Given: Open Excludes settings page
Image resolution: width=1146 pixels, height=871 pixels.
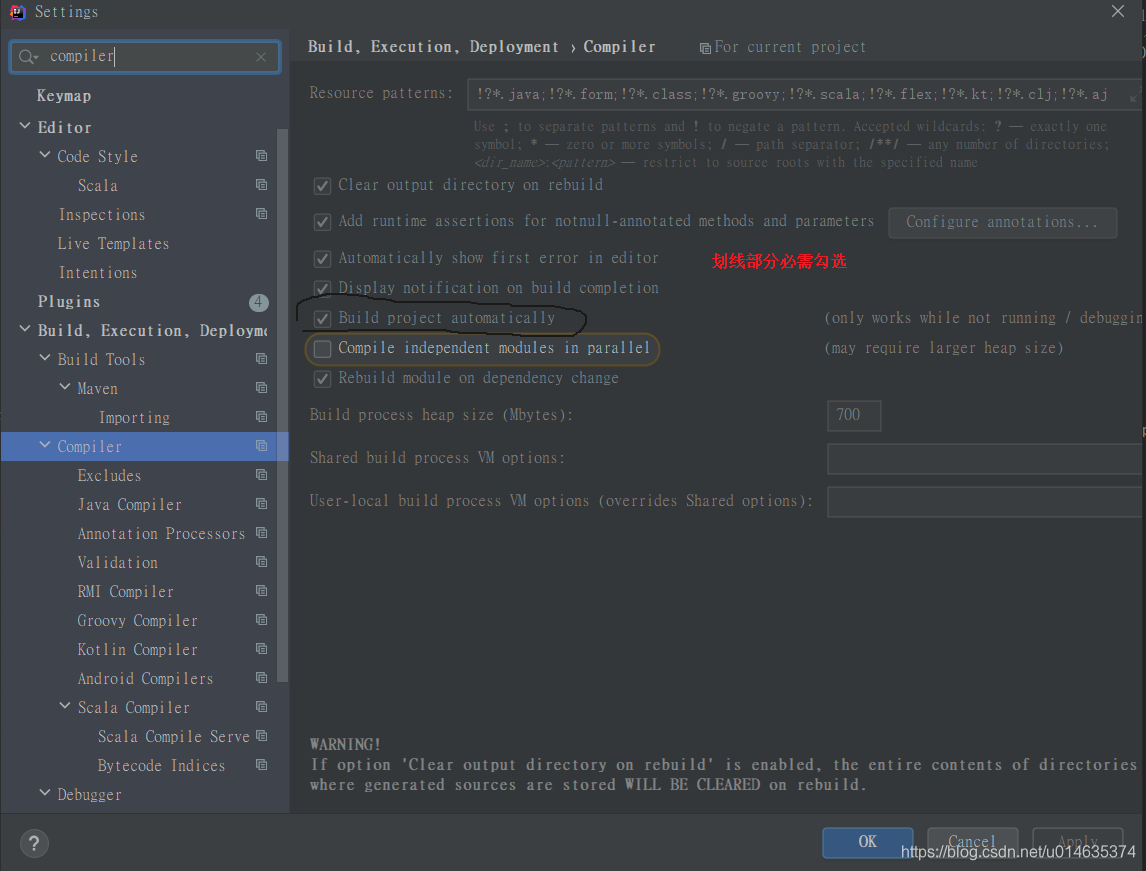Looking at the screenshot, I should coord(109,476).
